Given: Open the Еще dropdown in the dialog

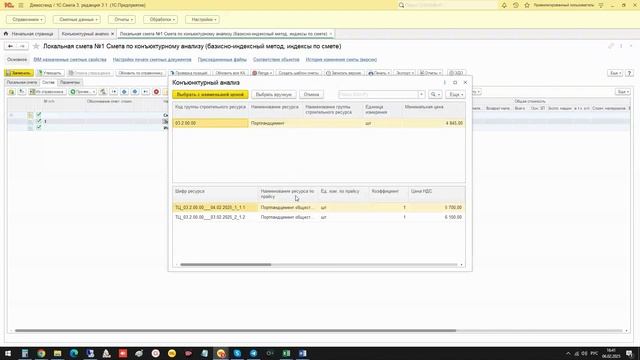Looking at the screenshot, I should tap(456, 94).
